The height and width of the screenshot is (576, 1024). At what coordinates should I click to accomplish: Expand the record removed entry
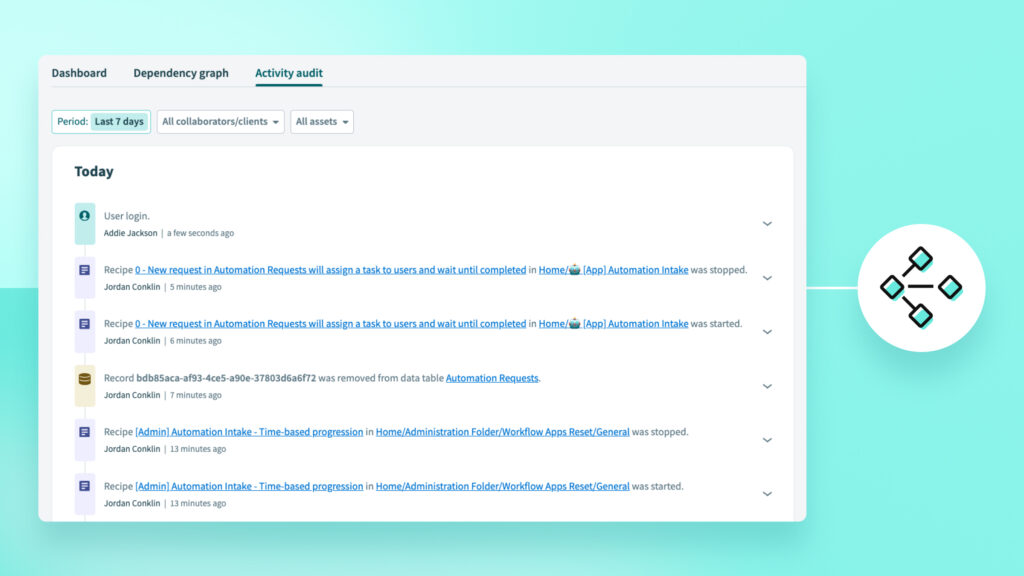pyautogui.click(x=767, y=386)
